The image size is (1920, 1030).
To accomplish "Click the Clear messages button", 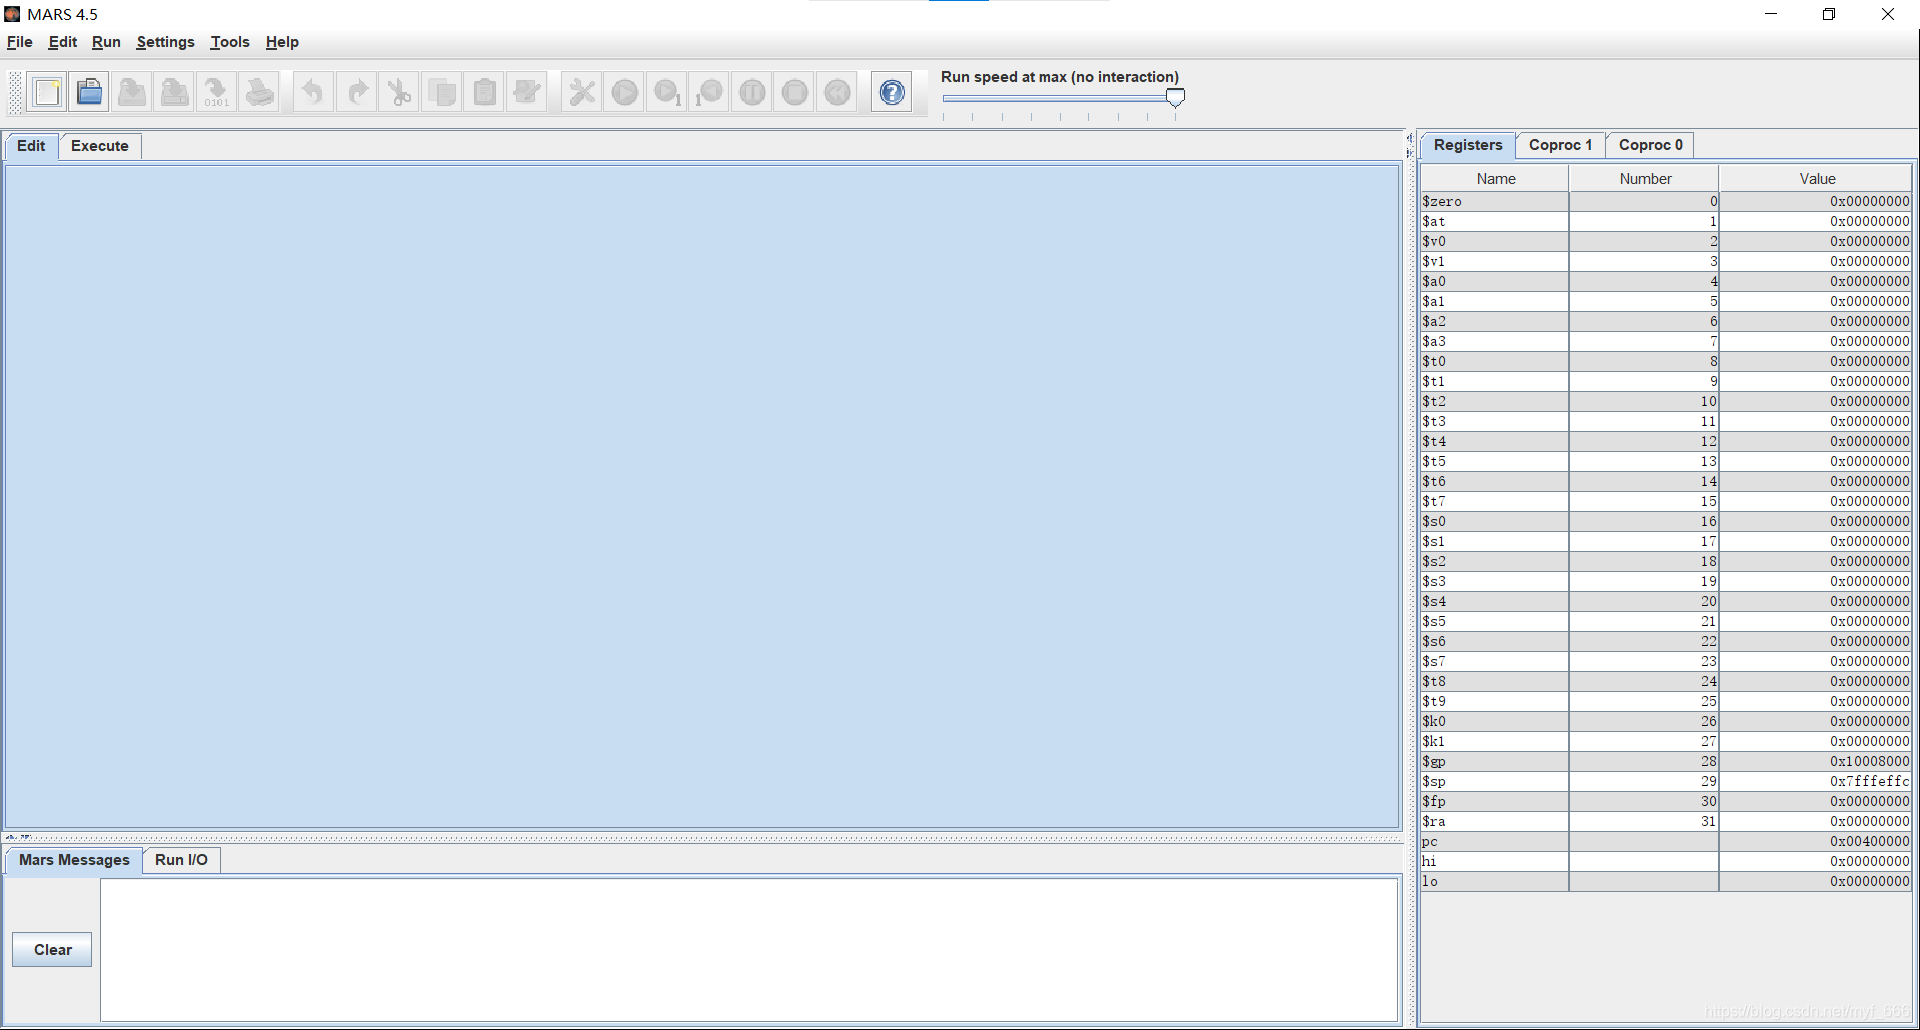I will point(52,950).
